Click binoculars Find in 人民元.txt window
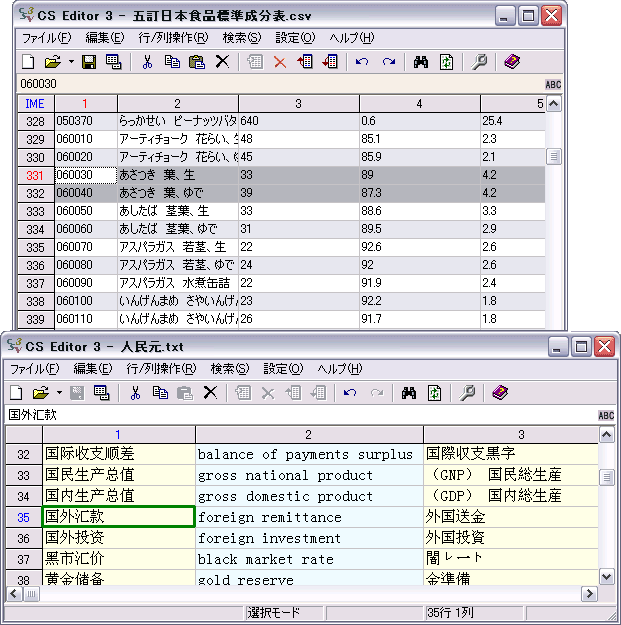Viewport: 621px width, 625px height. [x=409, y=393]
